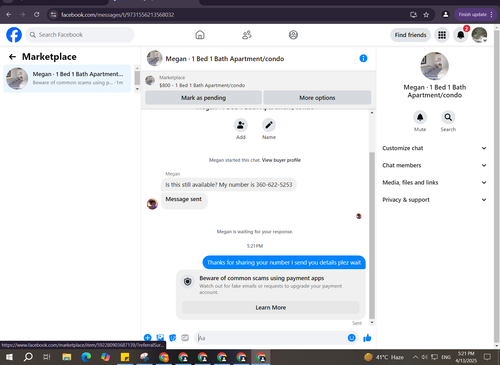Open Windows Start menu
Screen dimensions: 500x365
(x=9, y=357)
